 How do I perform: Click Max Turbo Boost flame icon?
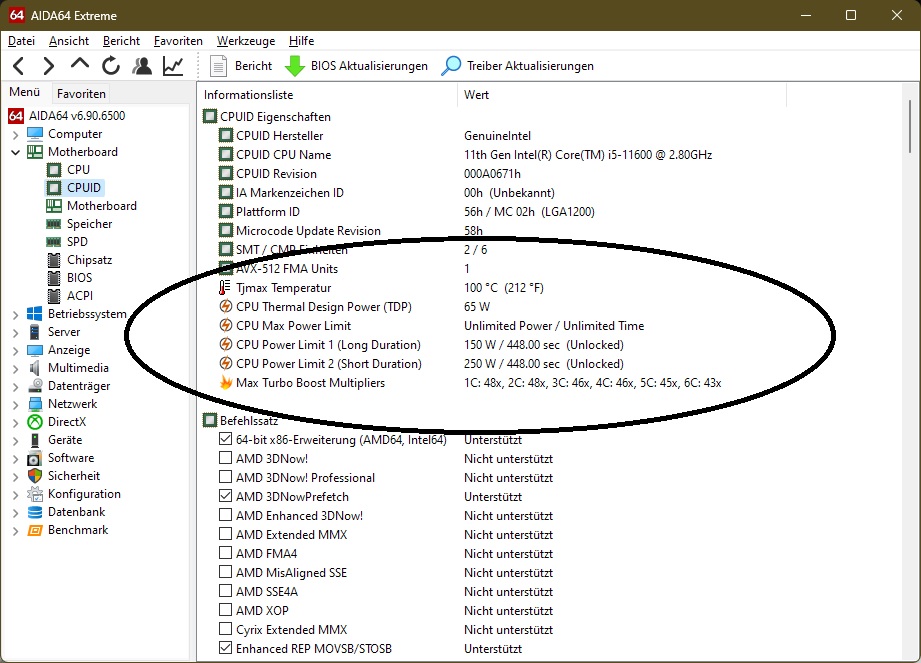pos(226,383)
